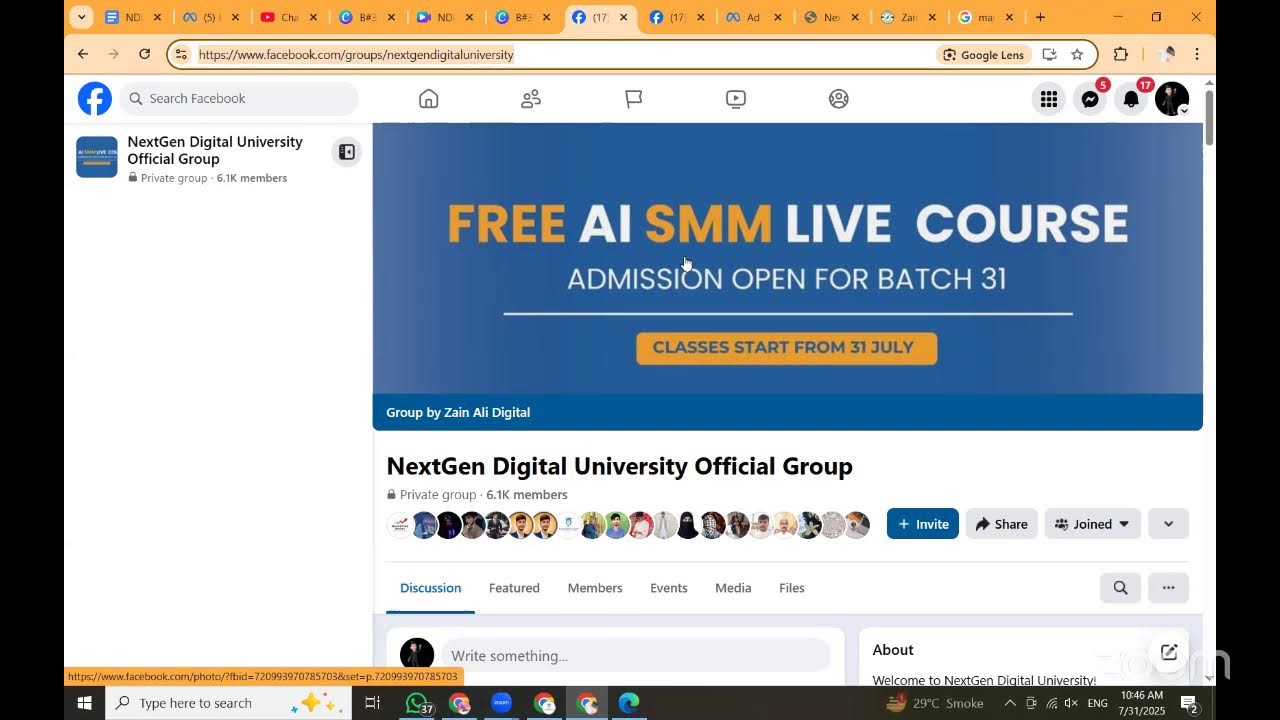Open the group cover photo
This screenshot has width=1280, height=720.
(788, 258)
